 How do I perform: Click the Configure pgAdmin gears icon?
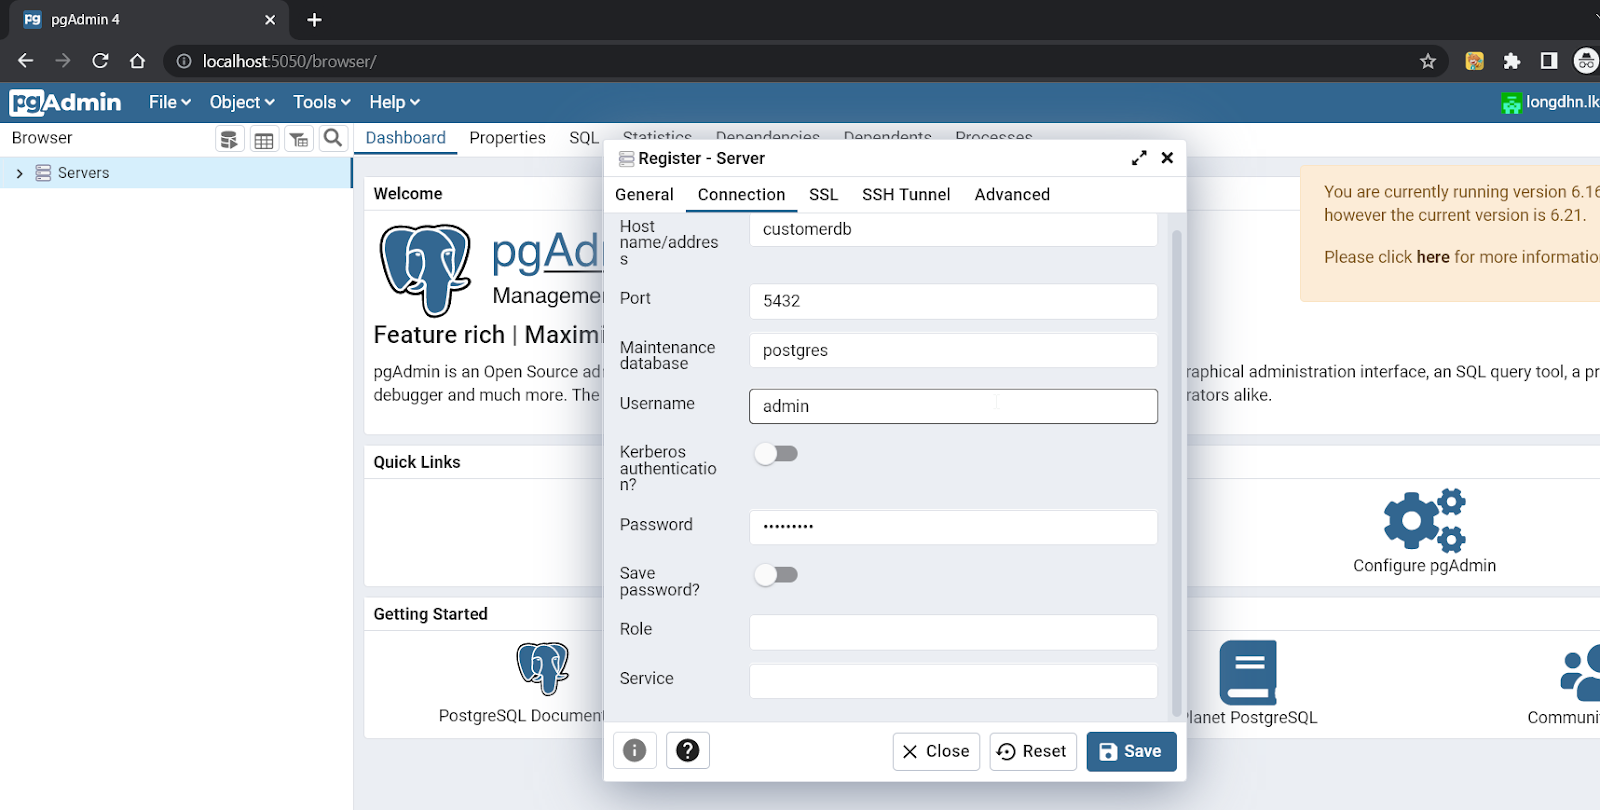click(x=1424, y=520)
